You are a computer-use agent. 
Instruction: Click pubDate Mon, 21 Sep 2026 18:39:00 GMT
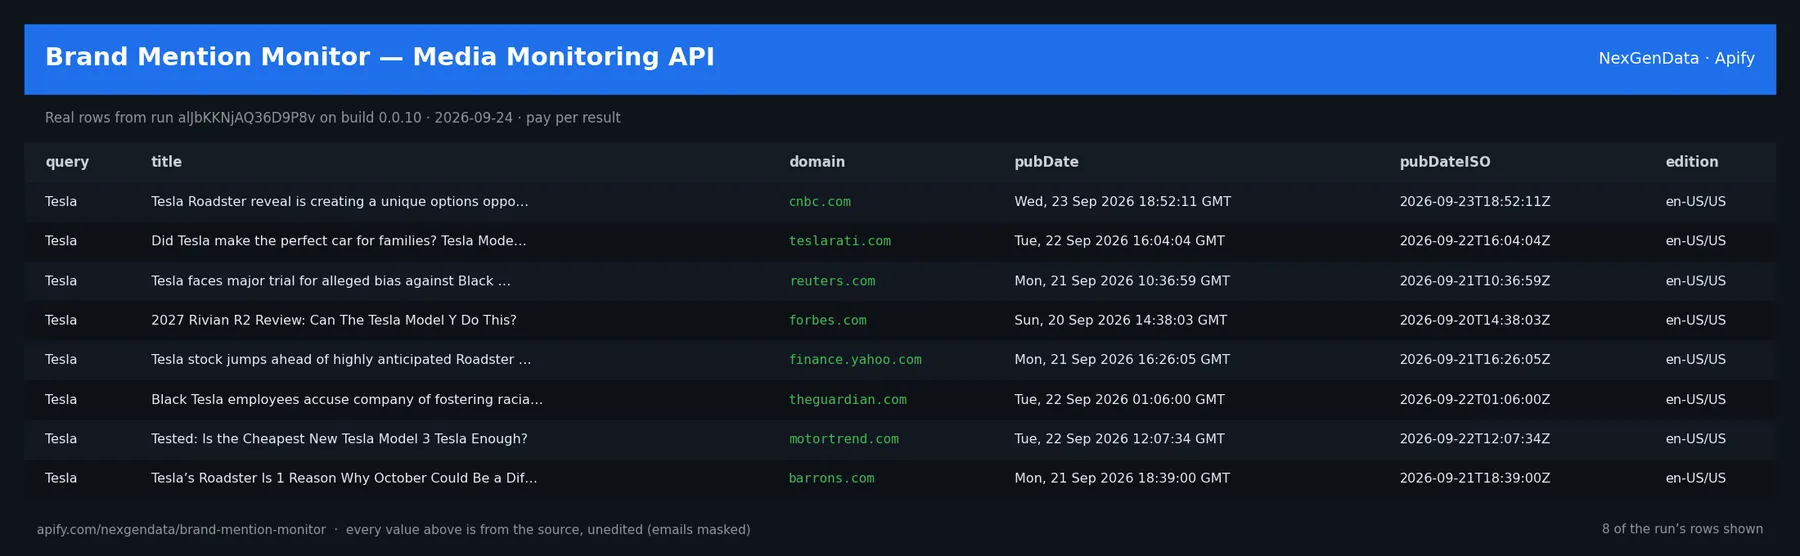pos(1122,478)
